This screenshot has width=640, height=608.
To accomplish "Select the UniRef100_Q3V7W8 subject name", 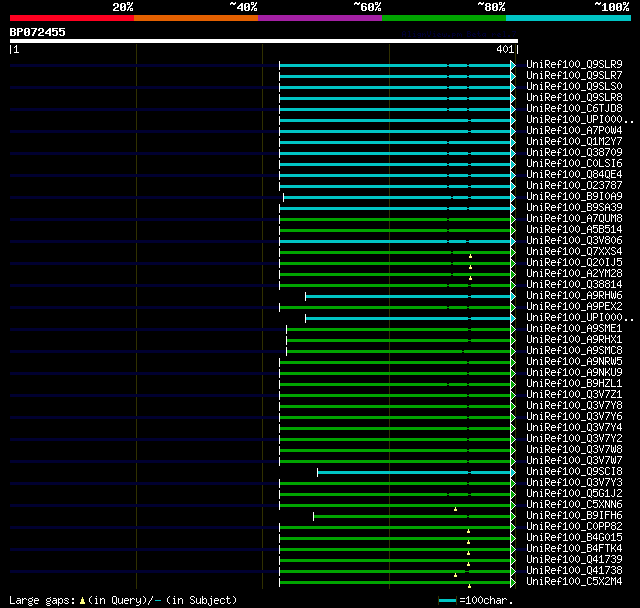I will pos(574,450).
